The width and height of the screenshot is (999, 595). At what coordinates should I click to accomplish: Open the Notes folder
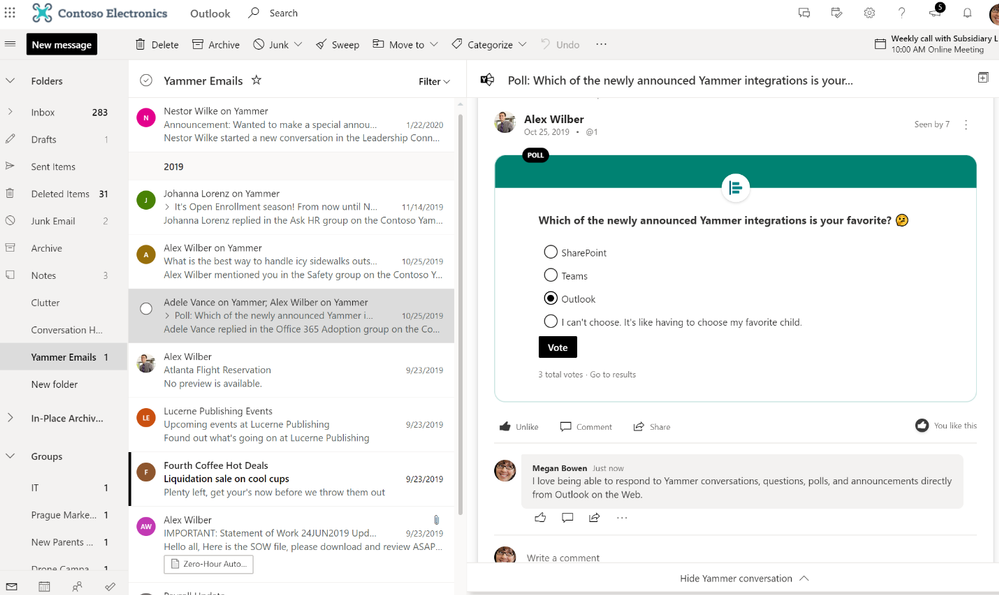pyautogui.click(x=64, y=276)
